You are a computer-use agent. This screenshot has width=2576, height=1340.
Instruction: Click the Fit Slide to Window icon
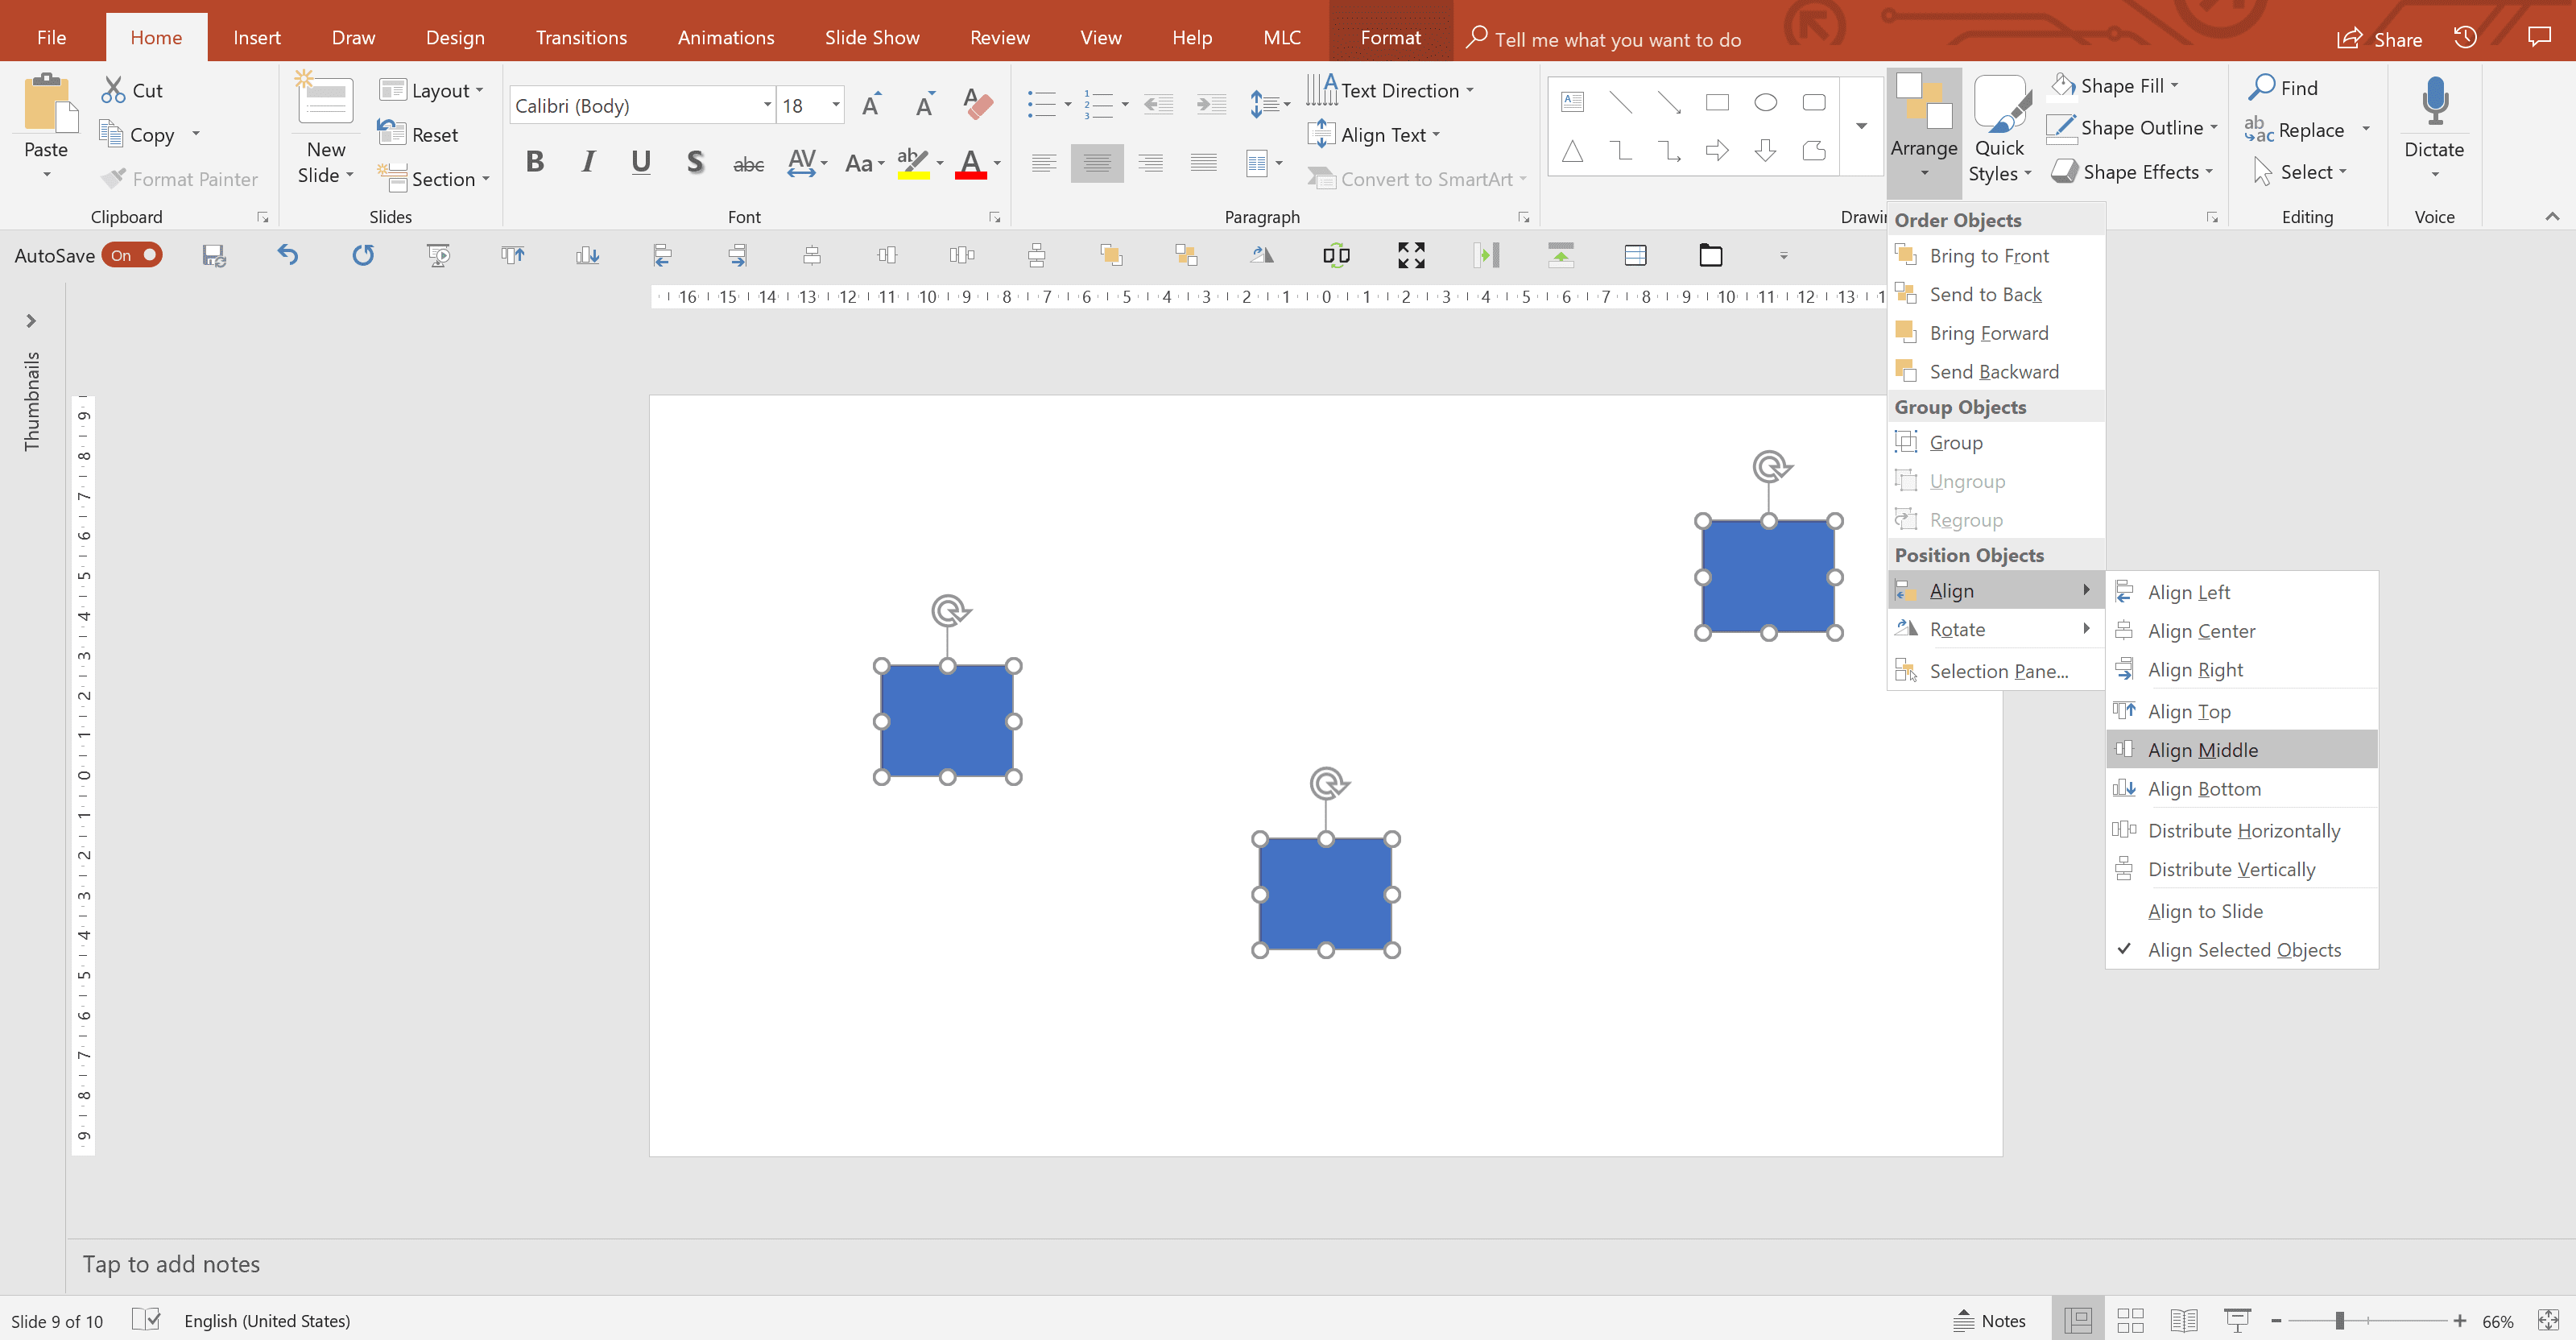[x=2548, y=1320]
